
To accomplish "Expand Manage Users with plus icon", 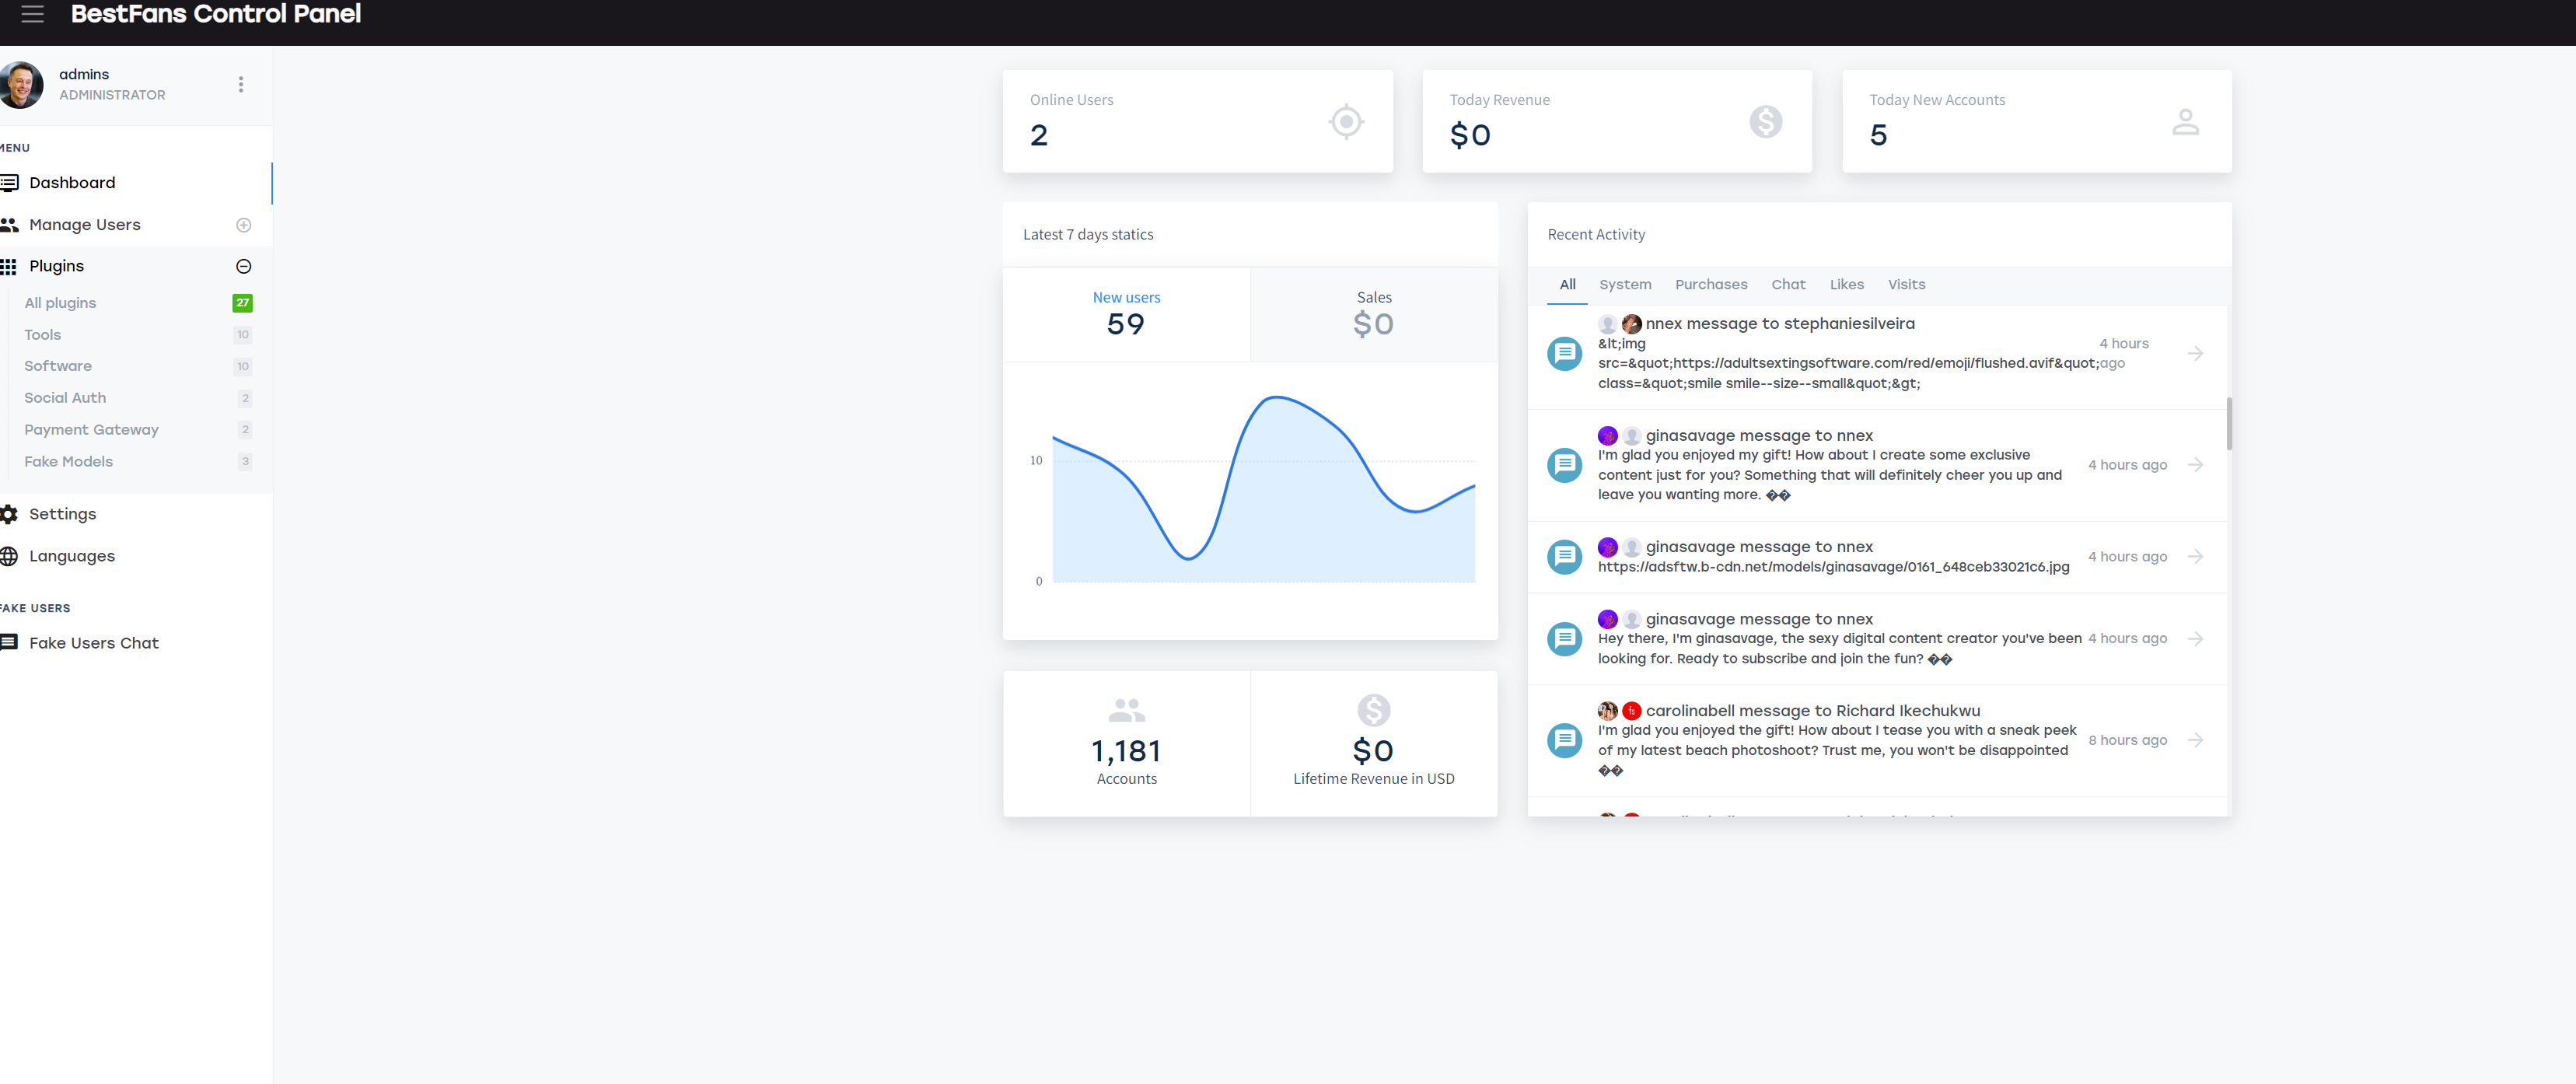I will coord(244,225).
